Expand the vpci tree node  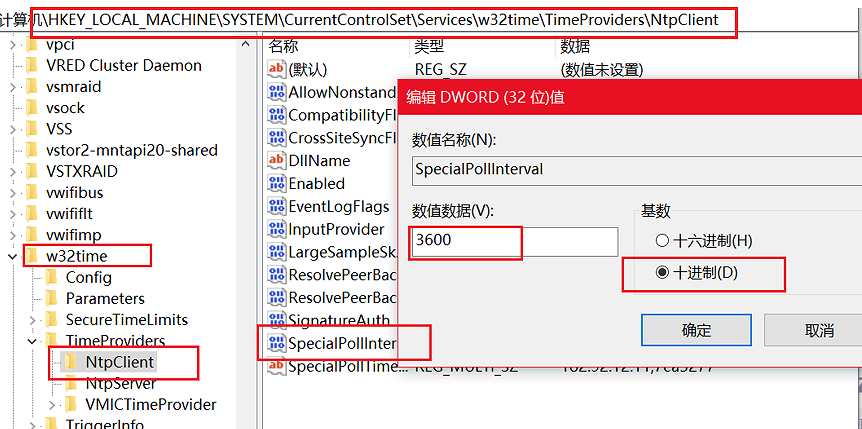point(11,44)
